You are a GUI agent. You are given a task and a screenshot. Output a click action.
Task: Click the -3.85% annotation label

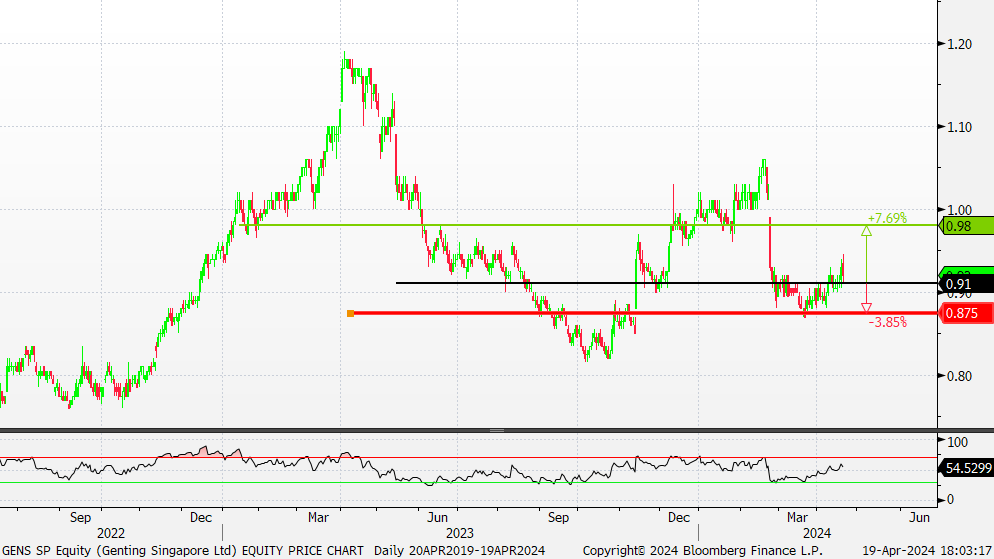coord(887,323)
